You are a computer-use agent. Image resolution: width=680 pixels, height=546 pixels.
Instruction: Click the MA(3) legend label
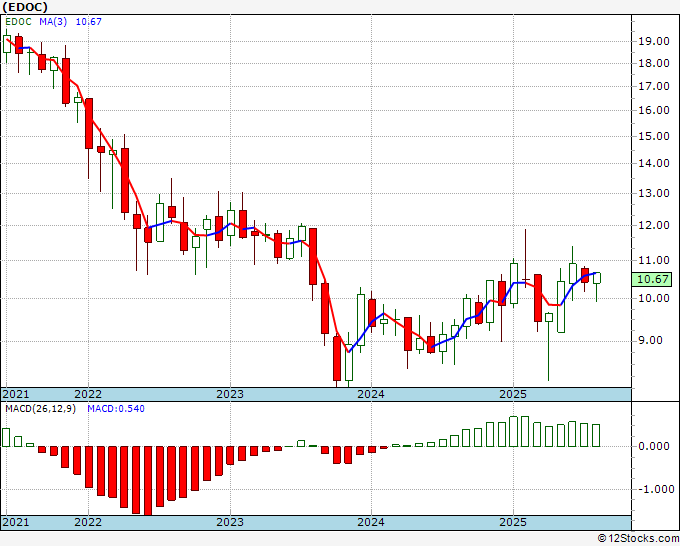[x=53, y=22]
